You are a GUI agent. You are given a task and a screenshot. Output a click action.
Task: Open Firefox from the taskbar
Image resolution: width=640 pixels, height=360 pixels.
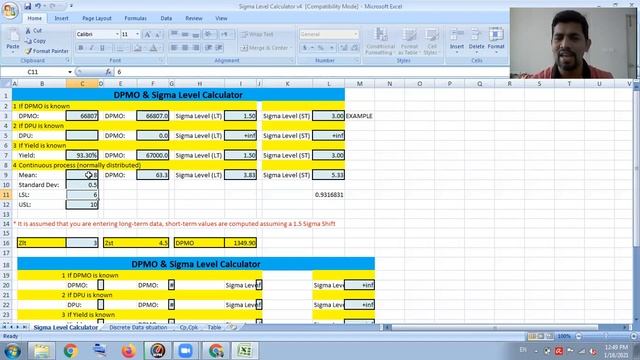[129, 351]
